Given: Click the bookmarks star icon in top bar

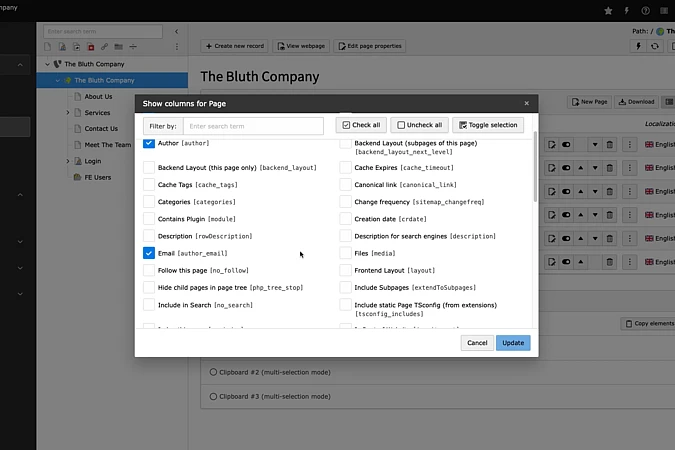Looking at the screenshot, I should [608, 10].
